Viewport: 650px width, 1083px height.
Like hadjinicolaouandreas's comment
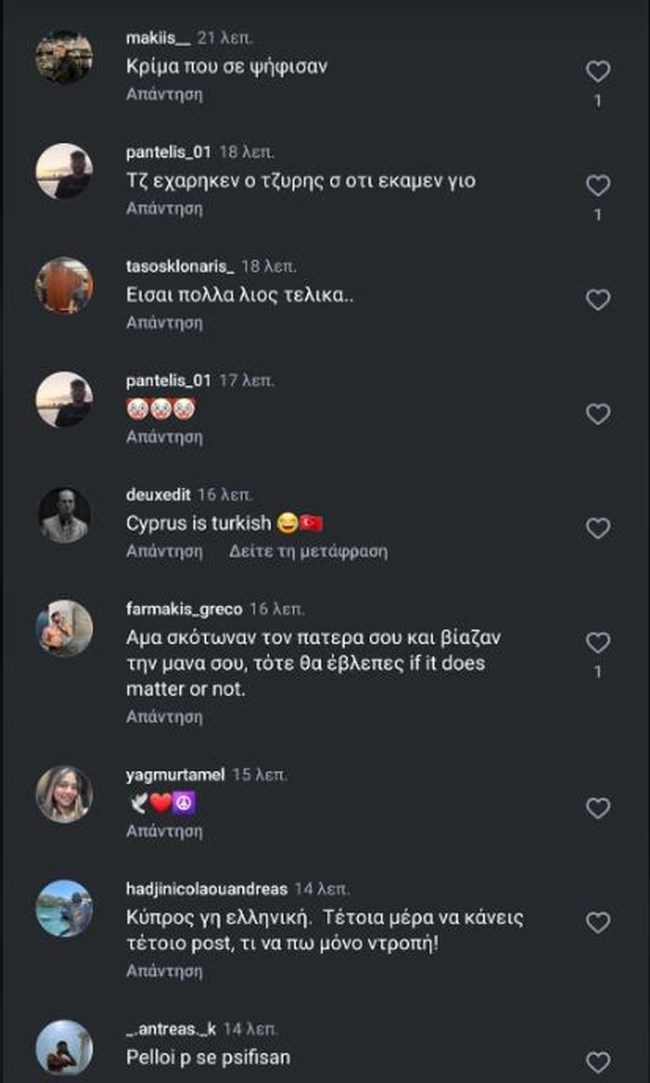pyautogui.click(x=598, y=922)
